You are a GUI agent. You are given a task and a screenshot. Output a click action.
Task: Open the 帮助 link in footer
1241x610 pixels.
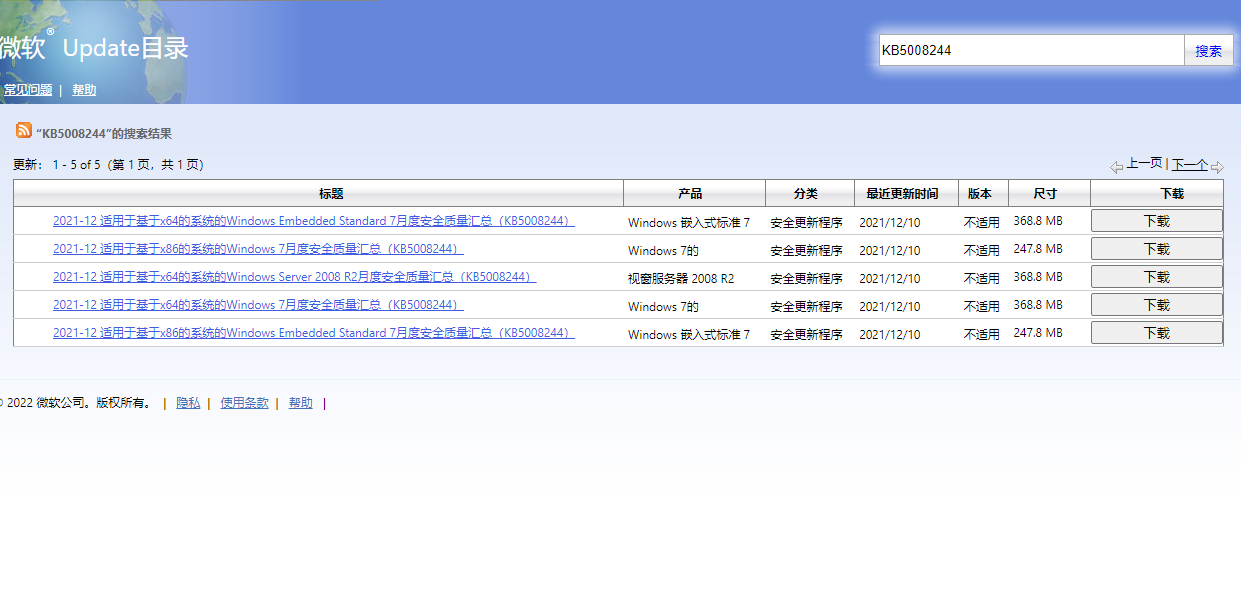(301, 403)
